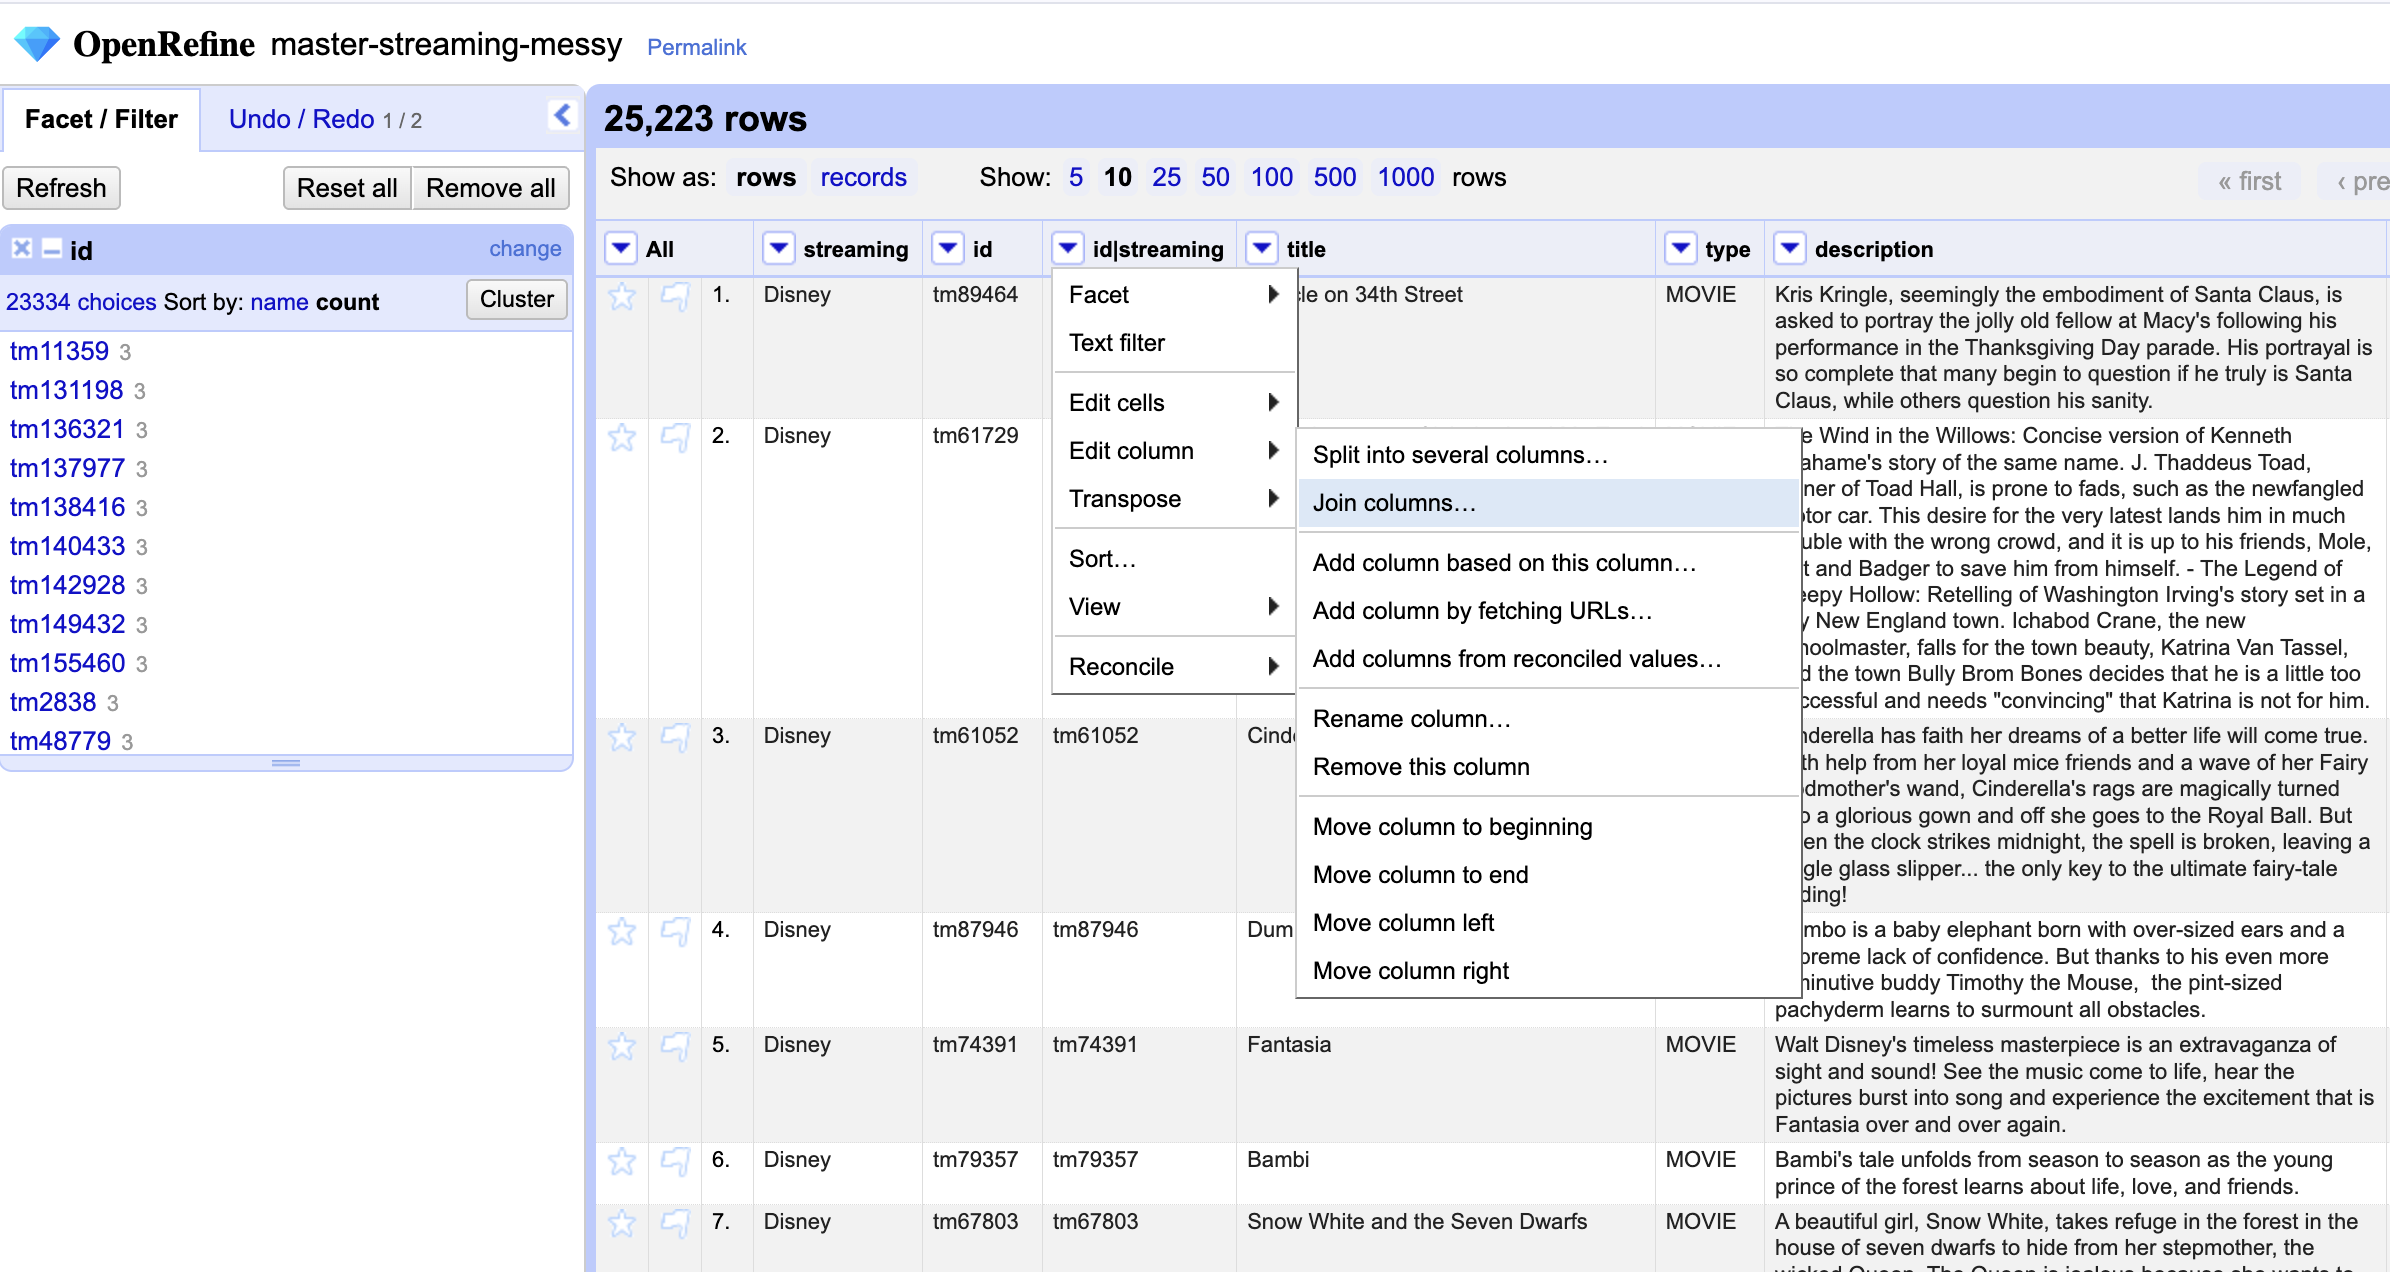Select facet value tm11359
Viewport: 2390px width, 1272px height.
[x=59, y=351]
